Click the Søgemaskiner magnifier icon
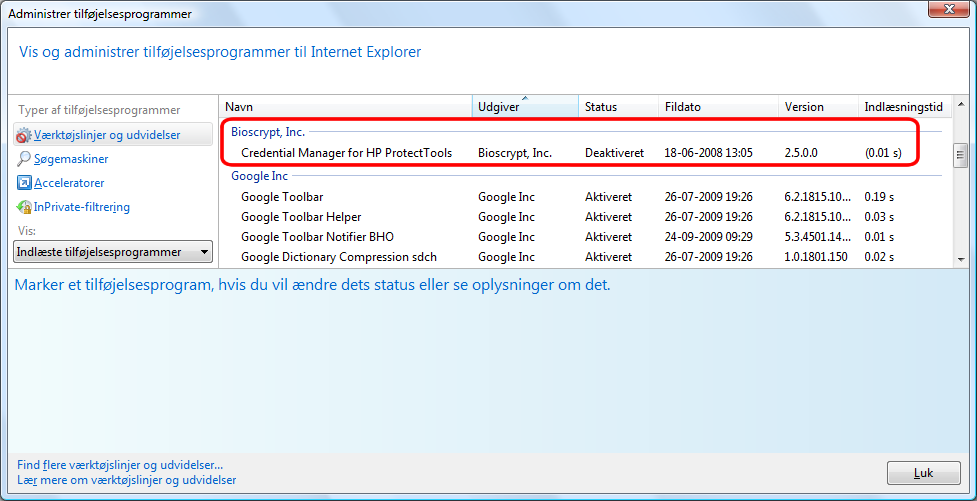Viewport: 977px width, 501px height. pos(24,159)
